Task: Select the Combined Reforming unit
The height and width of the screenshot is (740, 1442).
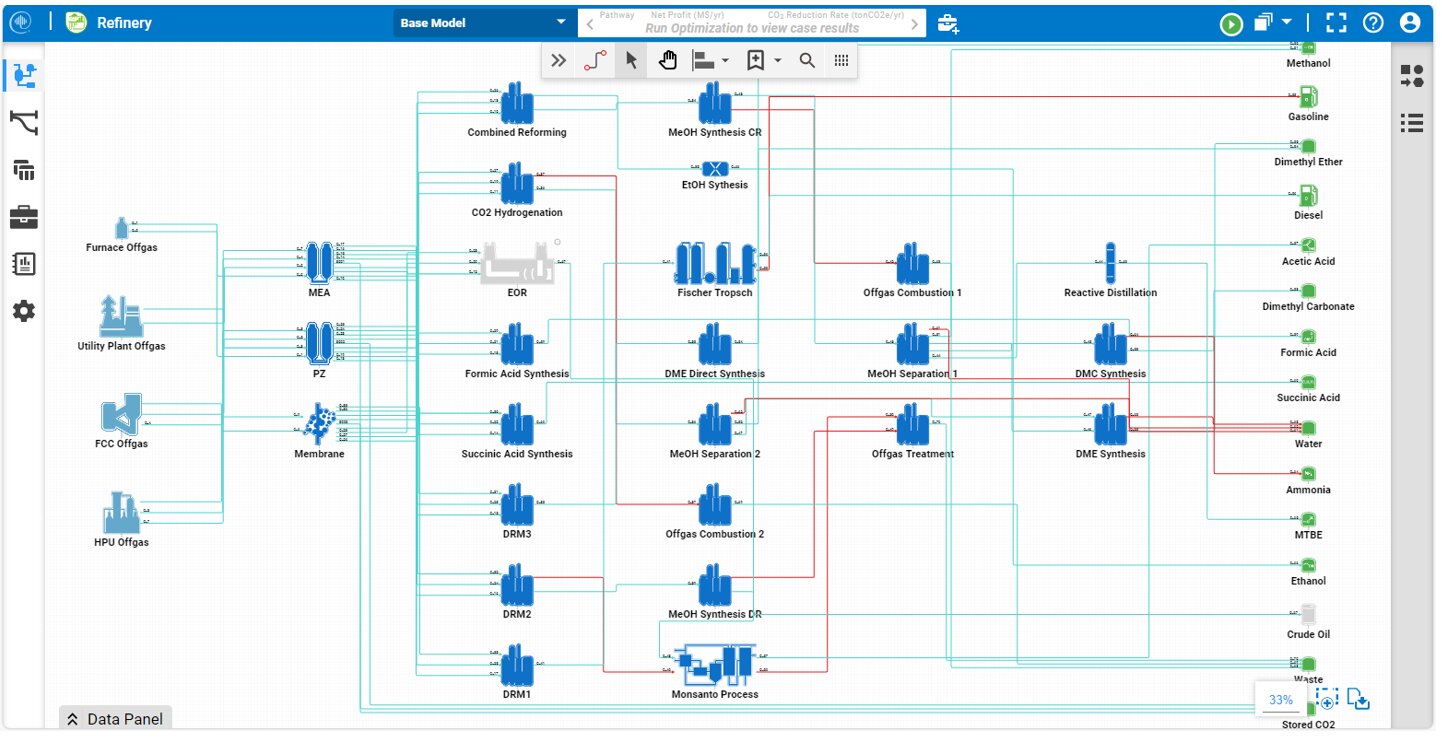Action: 517,103
